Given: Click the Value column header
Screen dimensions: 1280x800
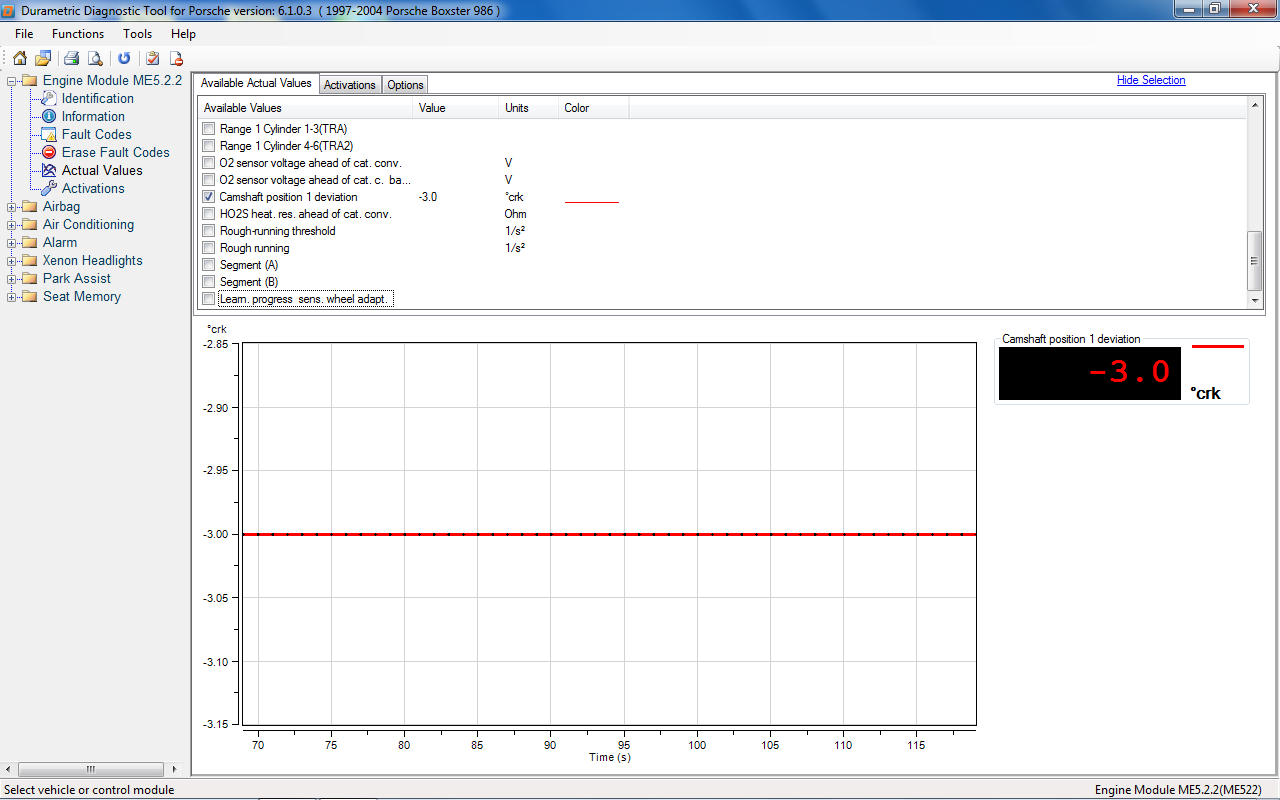Looking at the screenshot, I should (x=456, y=108).
